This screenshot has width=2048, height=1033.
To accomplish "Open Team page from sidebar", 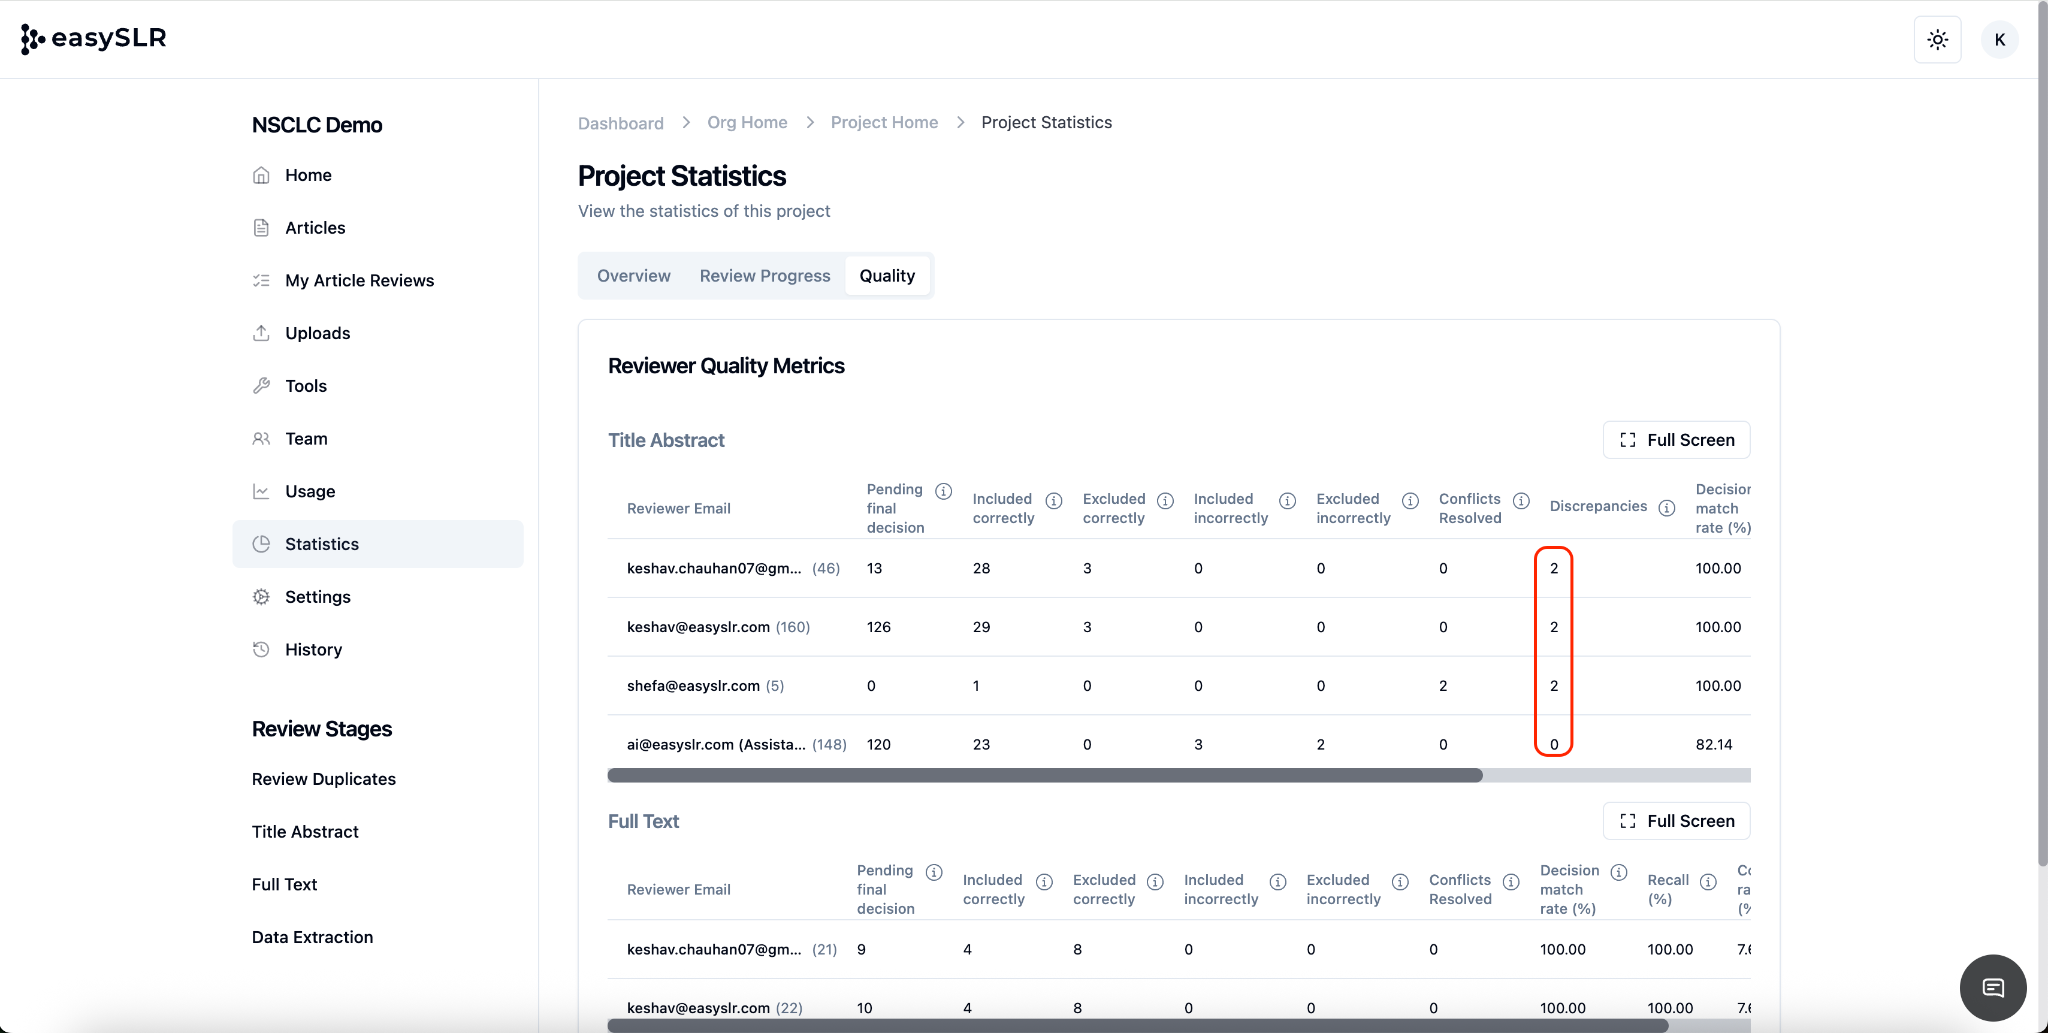I will [x=306, y=439].
